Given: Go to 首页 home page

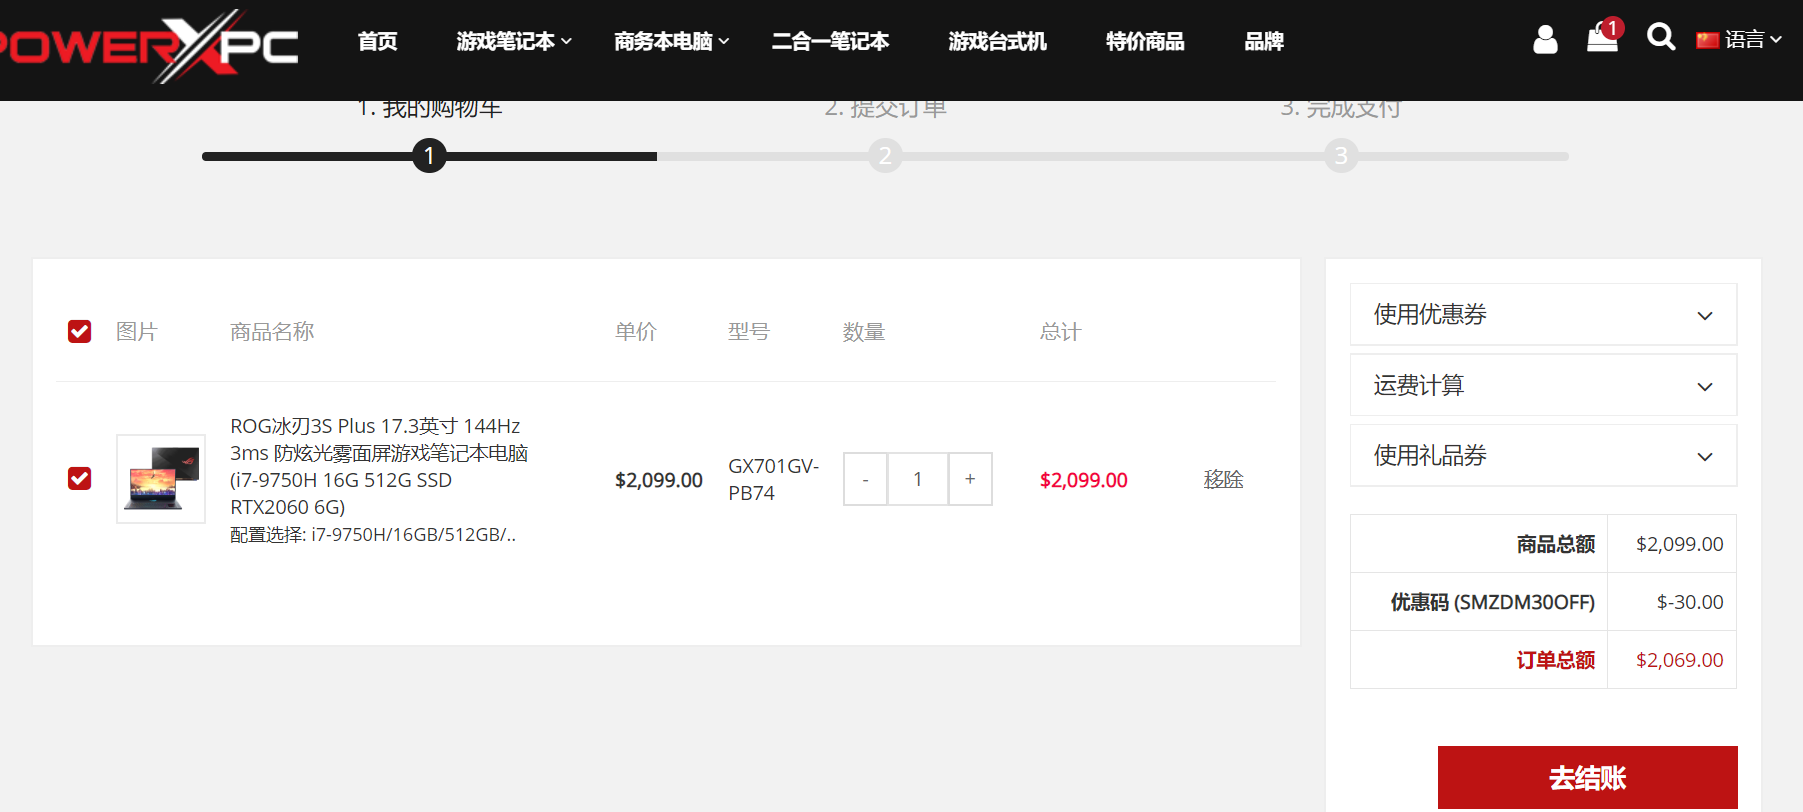Looking at the screenshot, I should click(378, 41).
